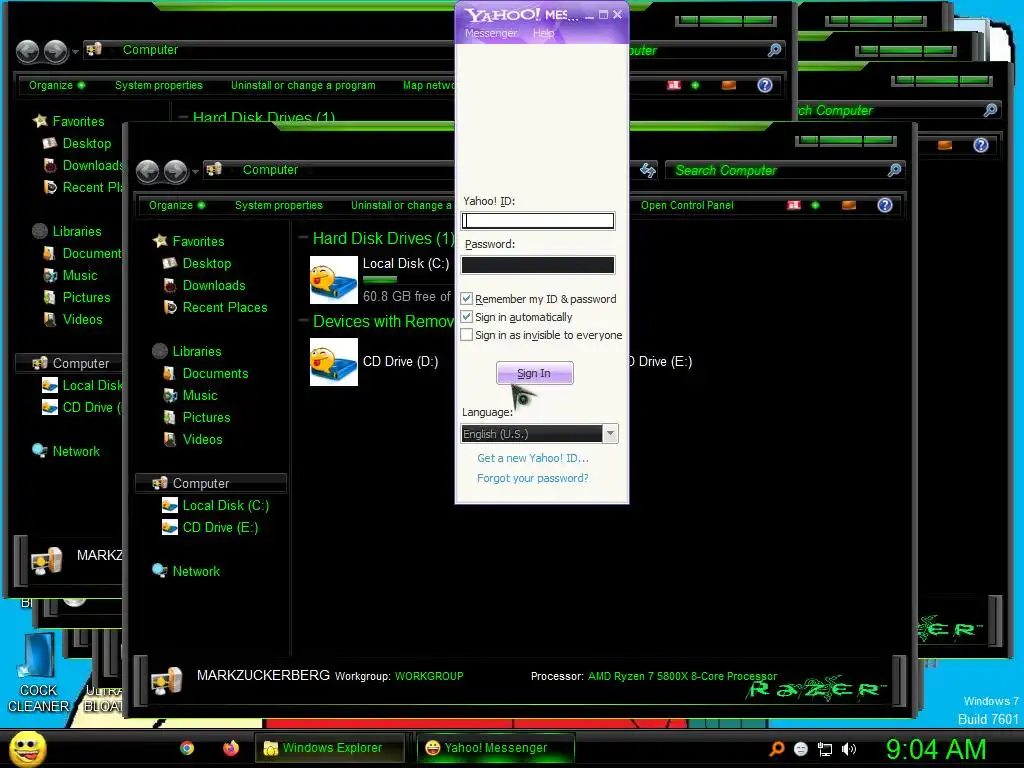Select Music in rear Explorer navigation pane
The image size is (1024, 768).
coord(80,275)
